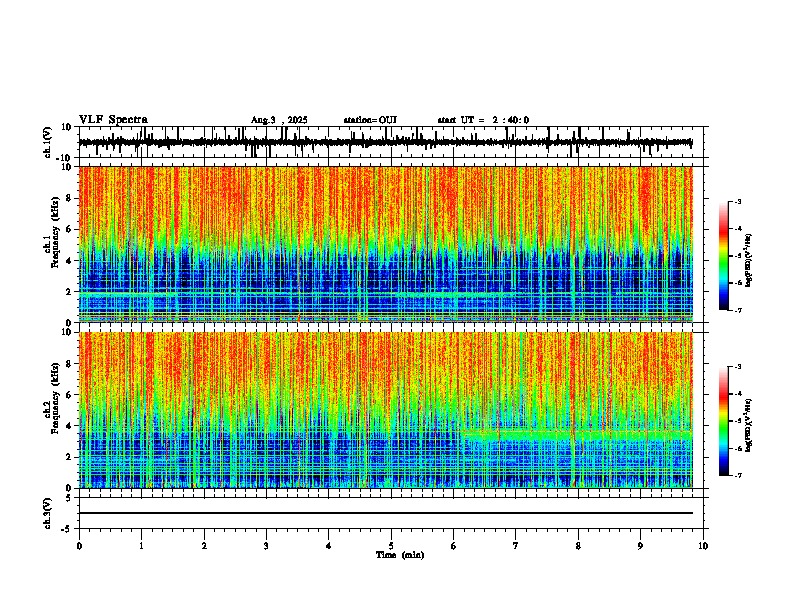
Task: Click the ch.1 spectrogram color bar
Action: 724,256
